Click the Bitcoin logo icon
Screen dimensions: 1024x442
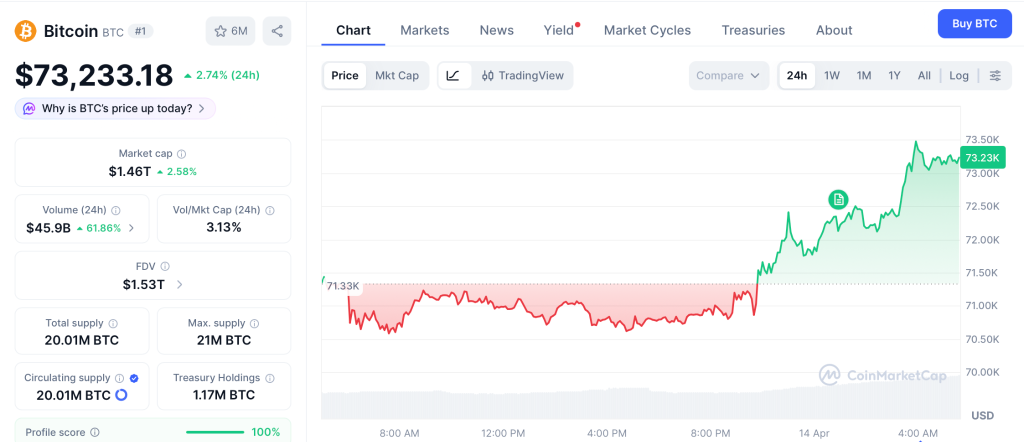[26, 31]
